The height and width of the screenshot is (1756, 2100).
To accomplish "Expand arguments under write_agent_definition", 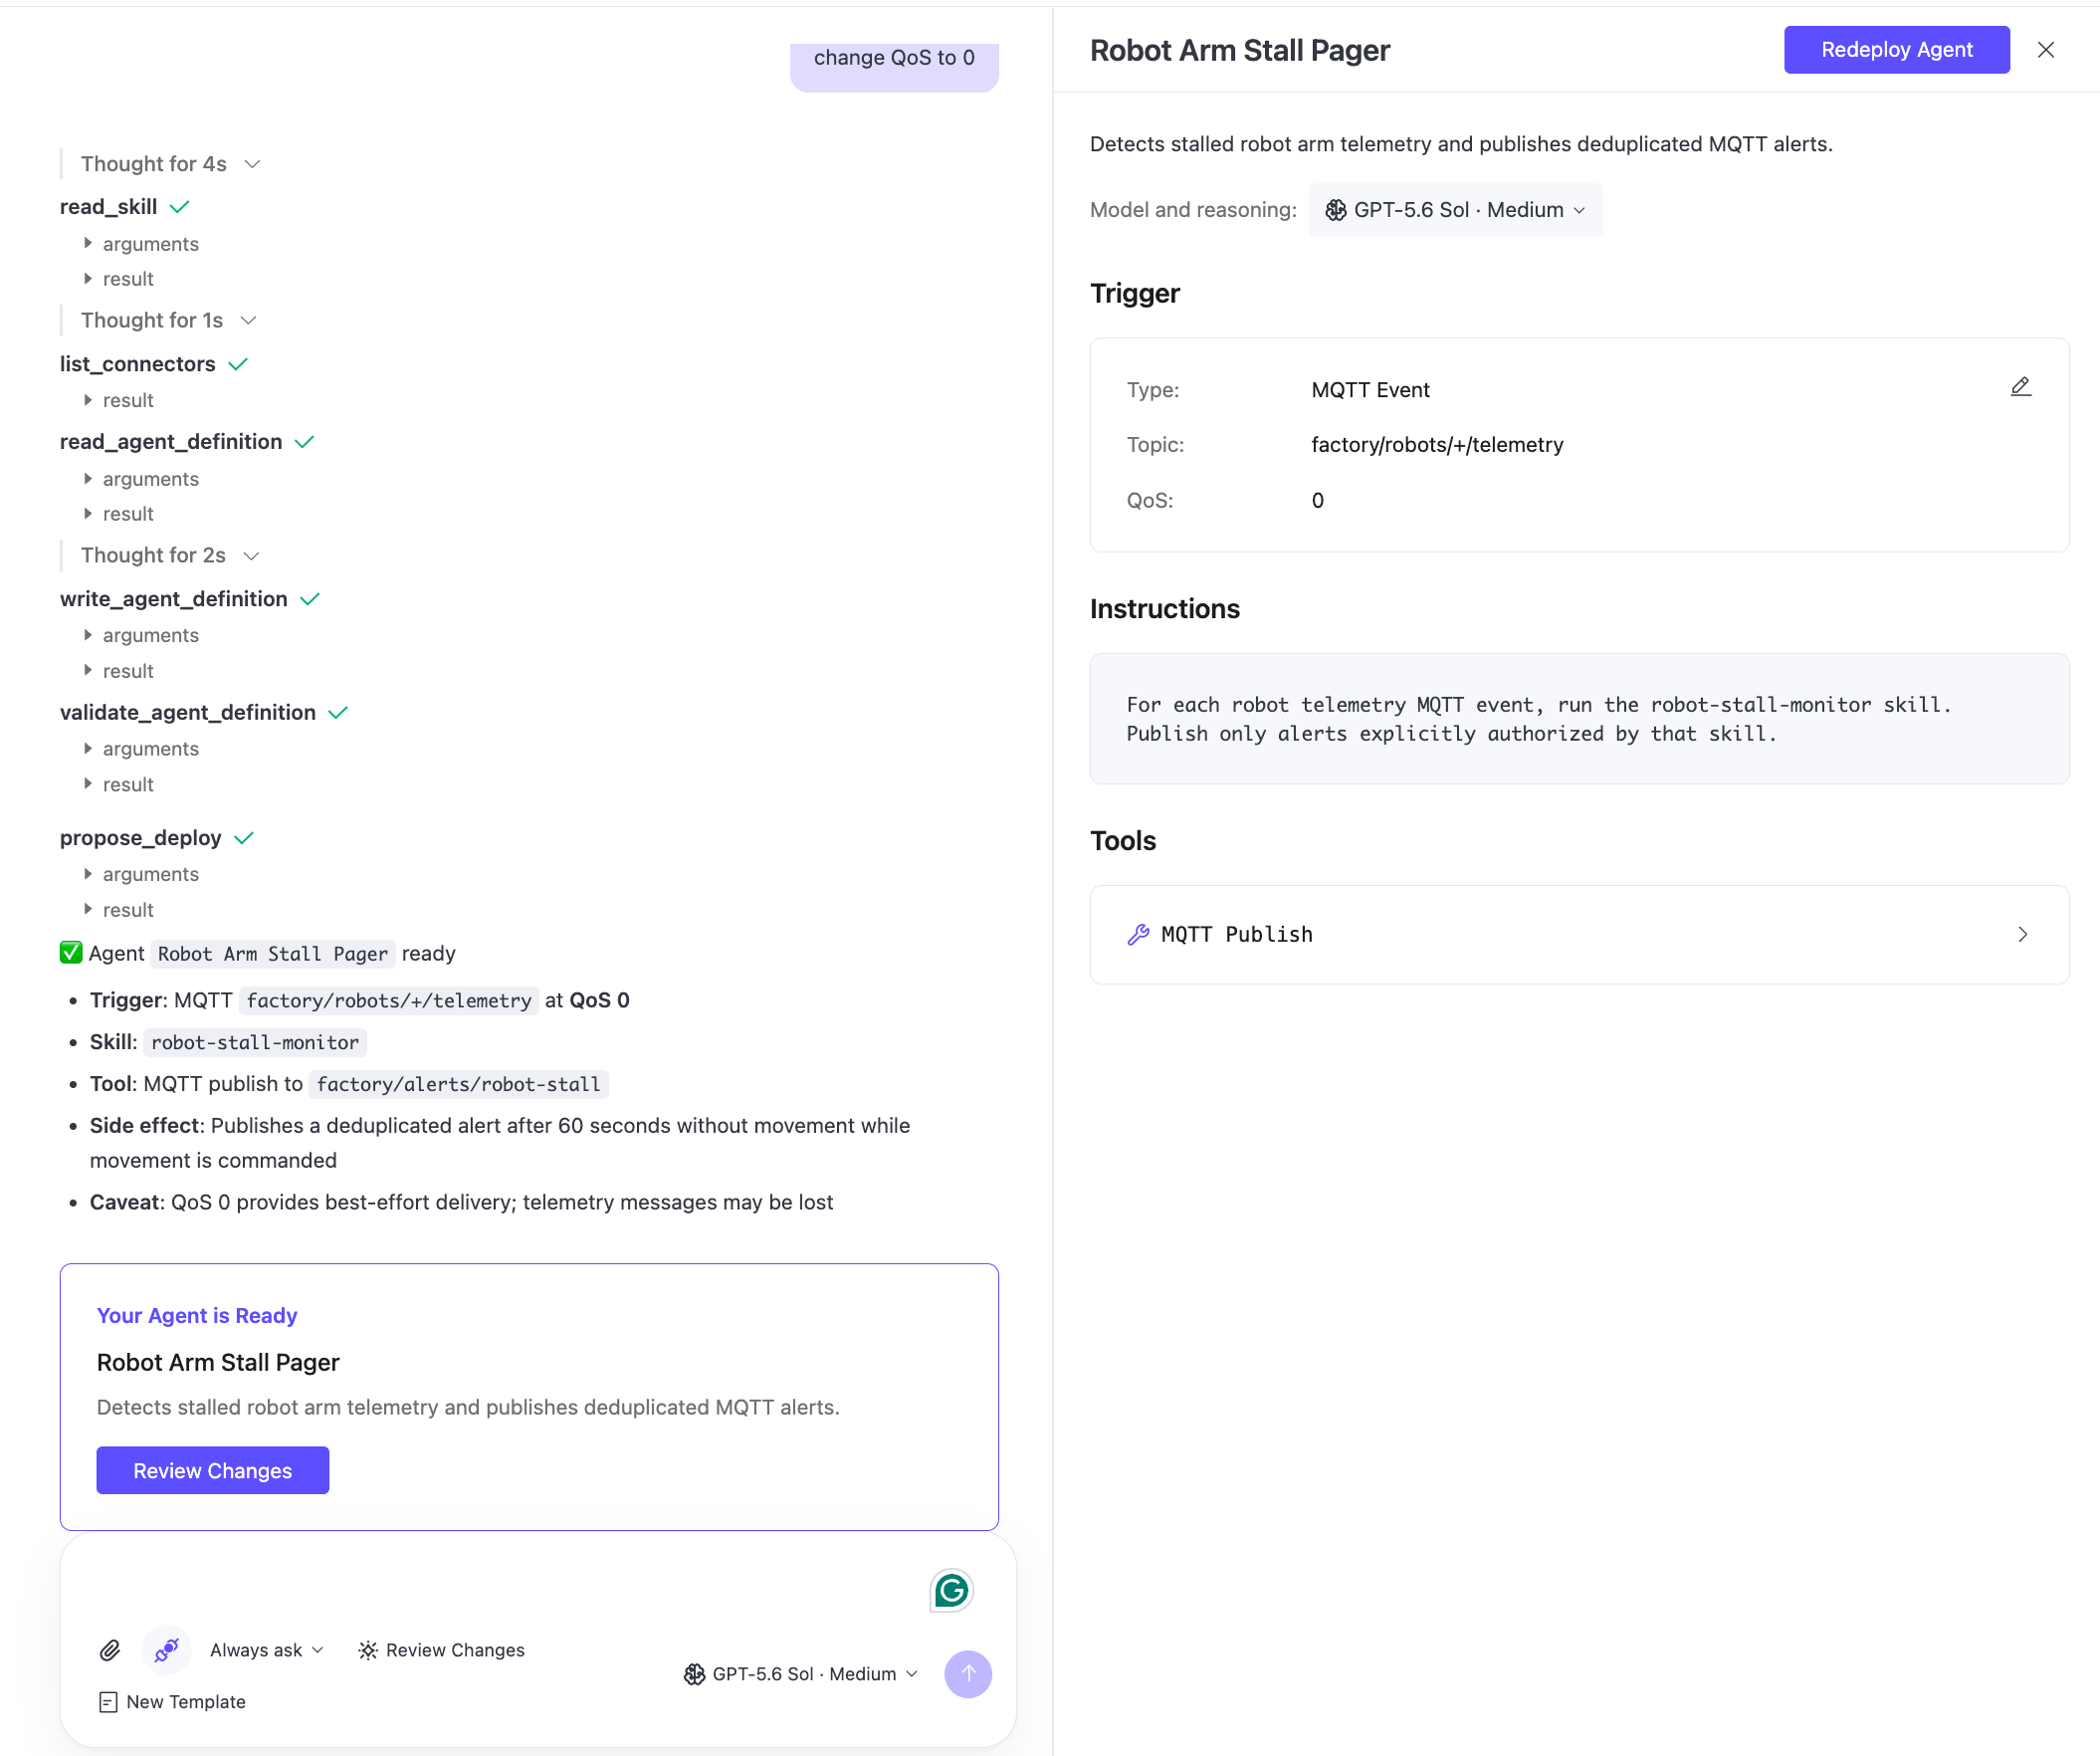I will [x=141, y=635].
